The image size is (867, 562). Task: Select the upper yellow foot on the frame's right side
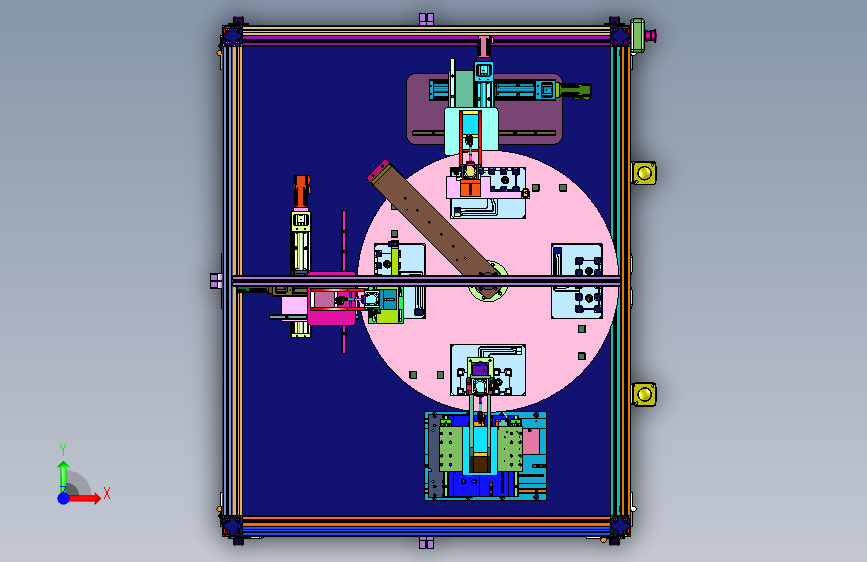pos(644,173)
